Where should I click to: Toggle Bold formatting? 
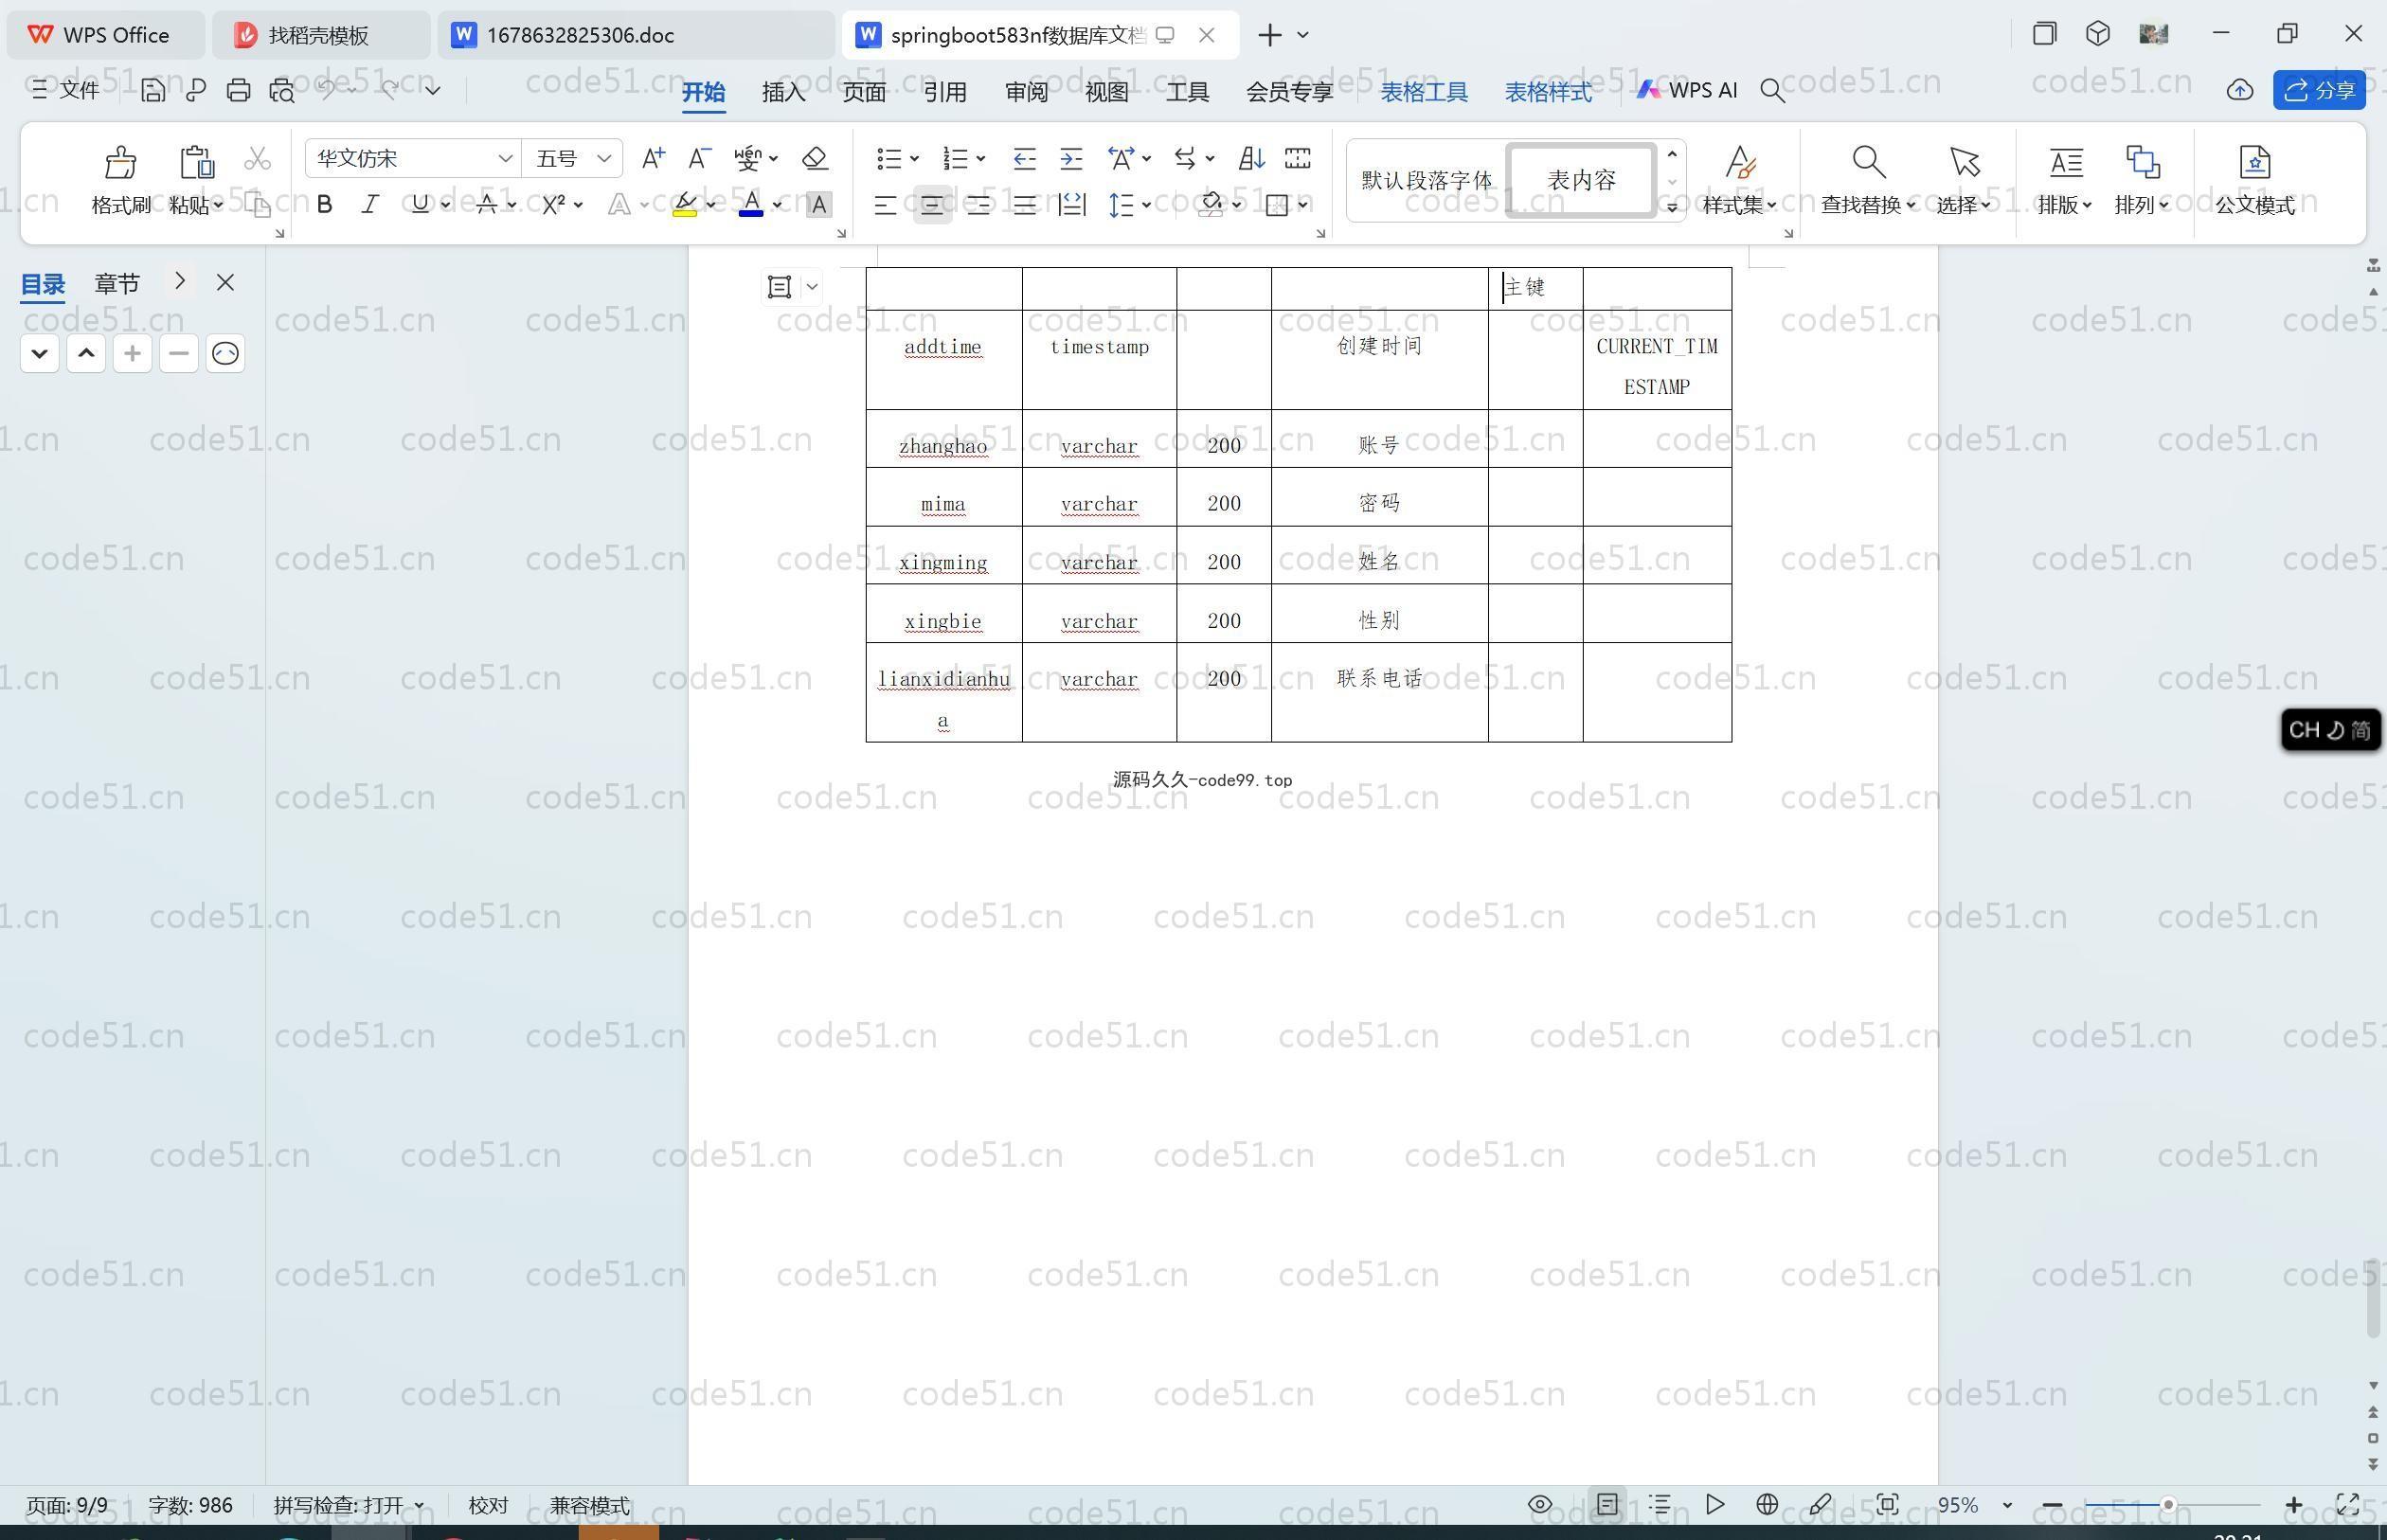(x=324, y=204)
